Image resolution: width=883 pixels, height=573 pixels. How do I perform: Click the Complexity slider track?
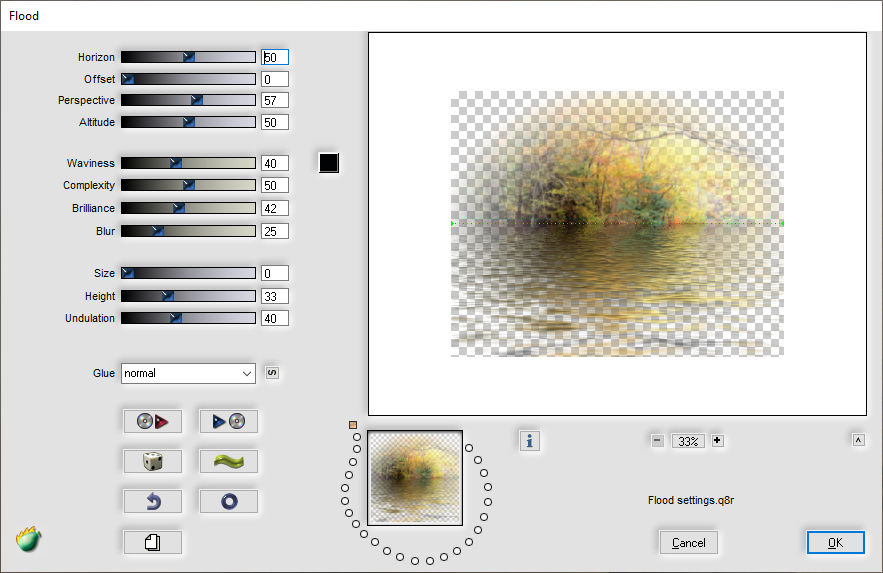(188, 185)
